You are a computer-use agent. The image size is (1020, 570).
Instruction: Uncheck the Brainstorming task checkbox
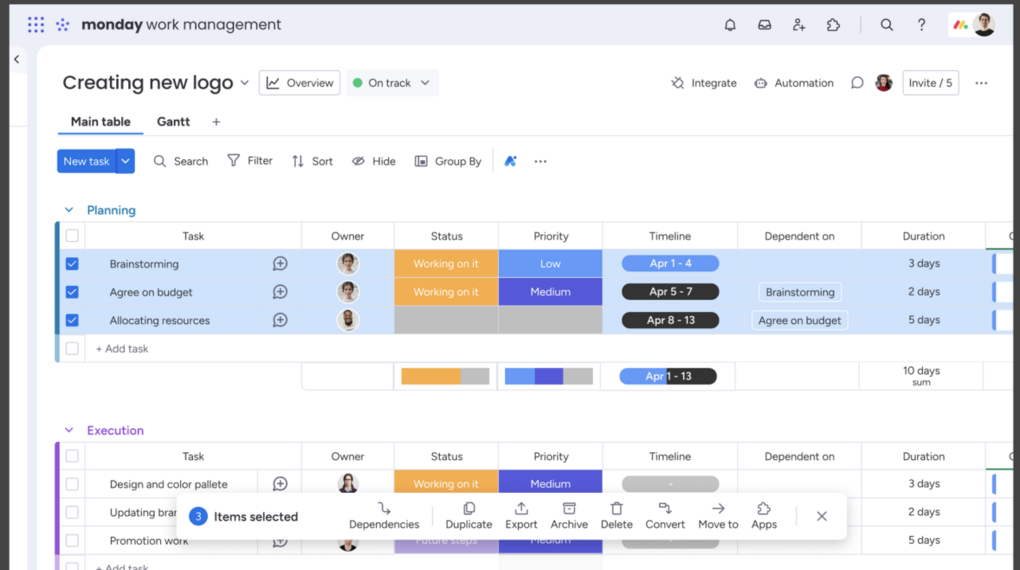click(72, 264)
